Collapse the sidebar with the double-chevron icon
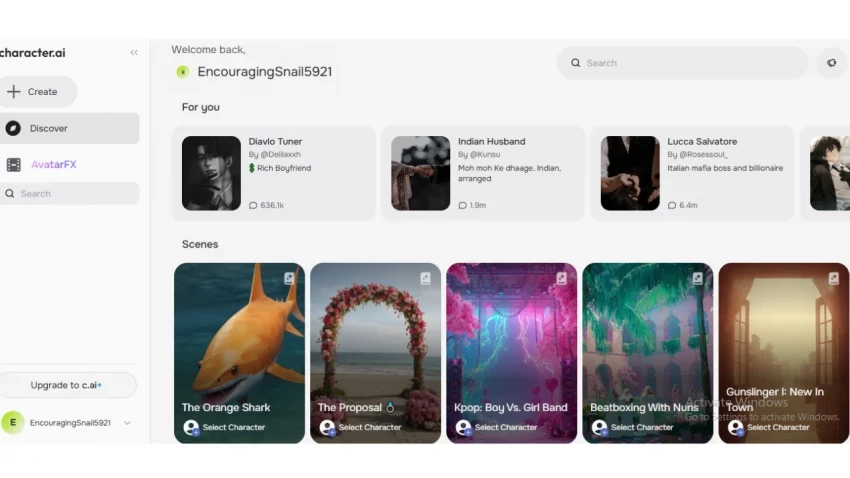The image size is (850, 478). click(134, 53)
